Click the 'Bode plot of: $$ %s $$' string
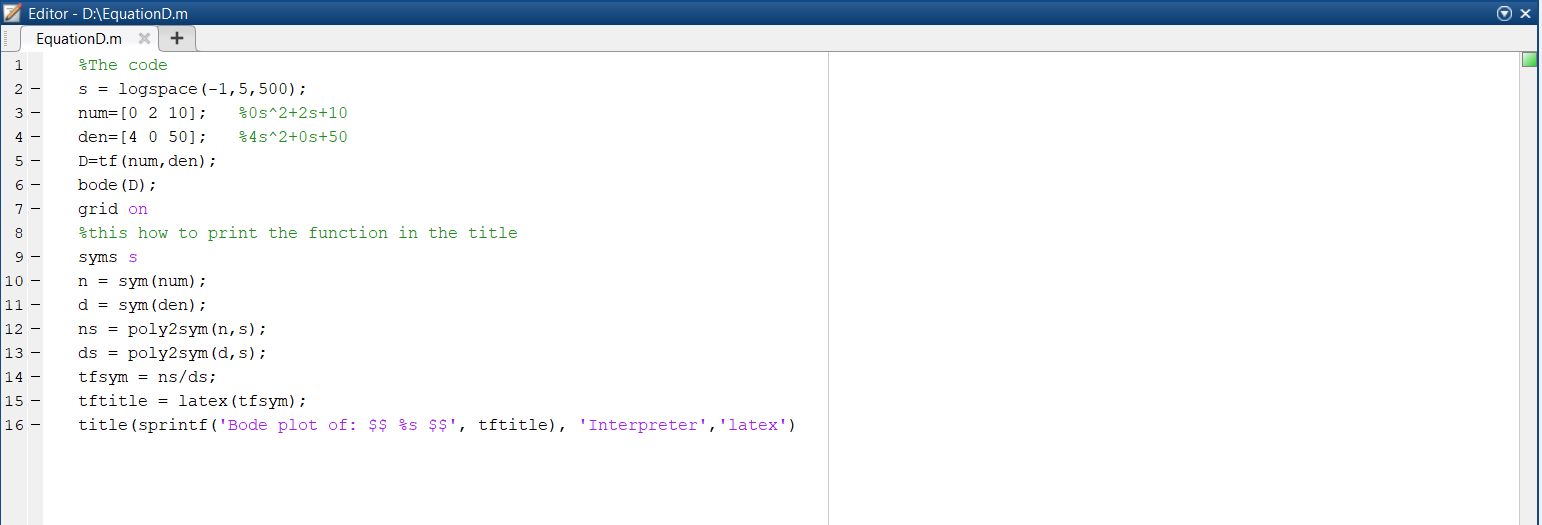 pos(338,425)
